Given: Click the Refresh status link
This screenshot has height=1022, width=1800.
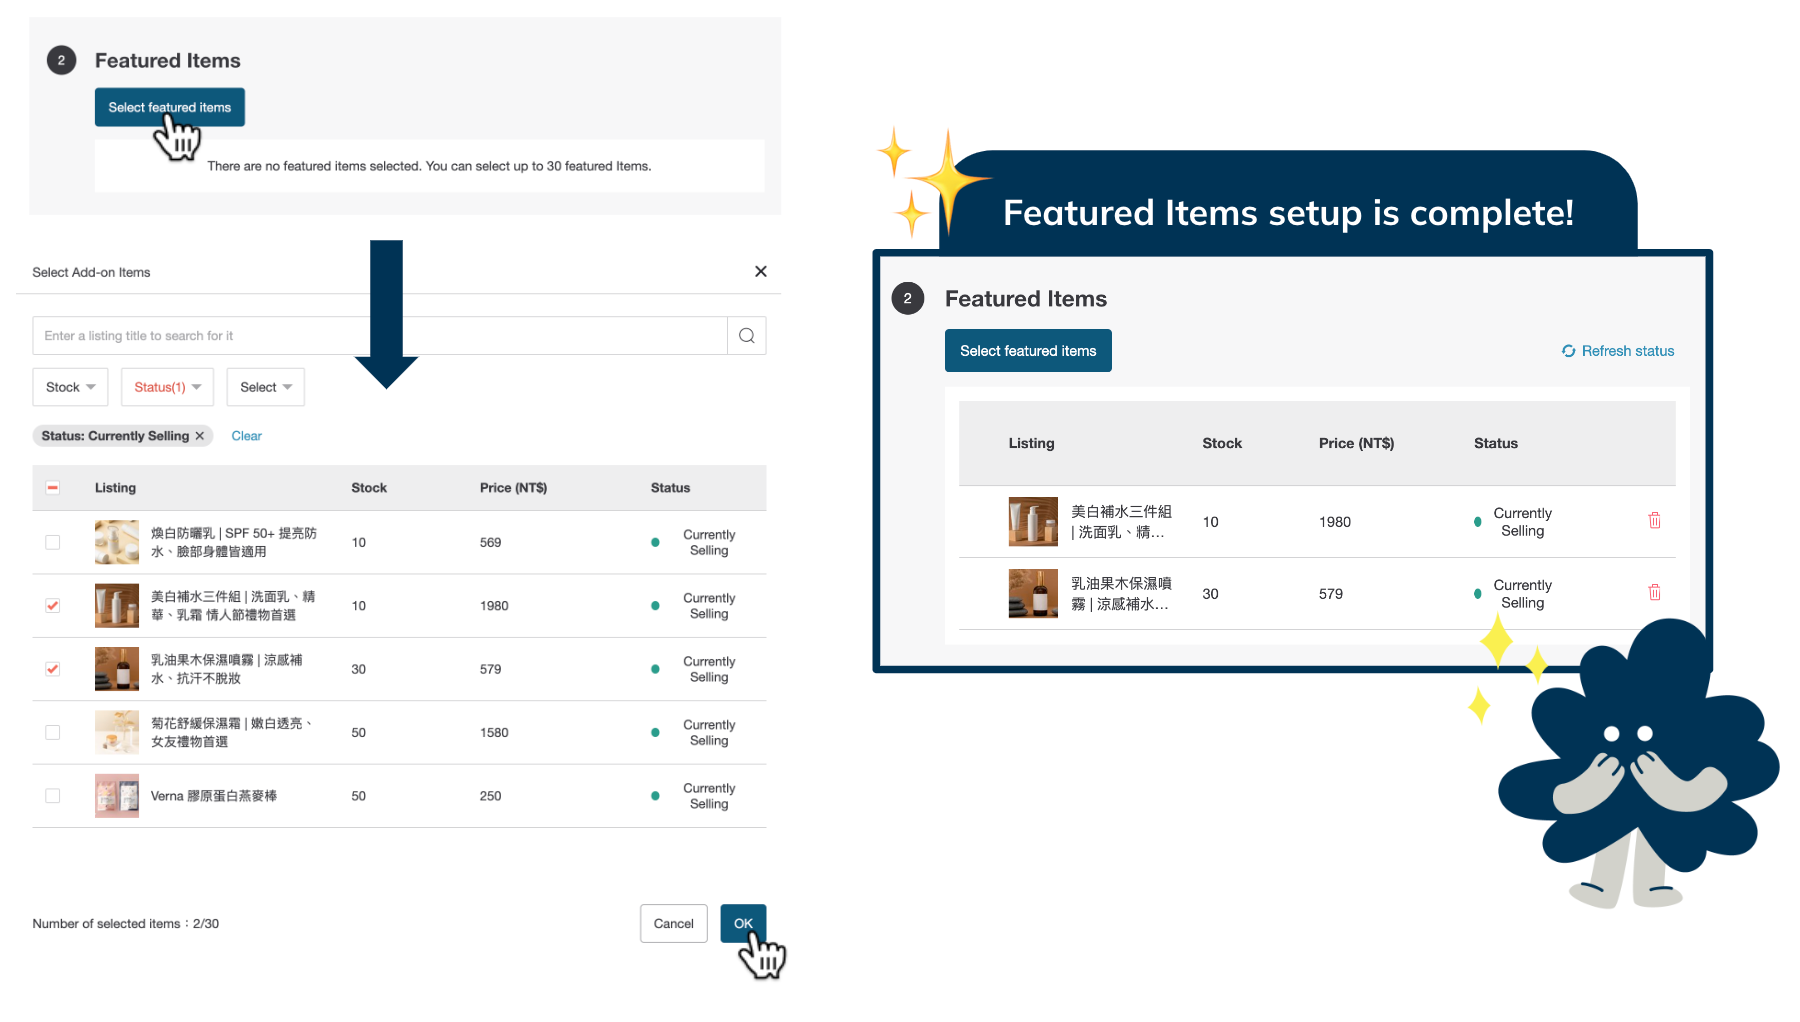Looking at the screenshot, I should (1628, 351).
